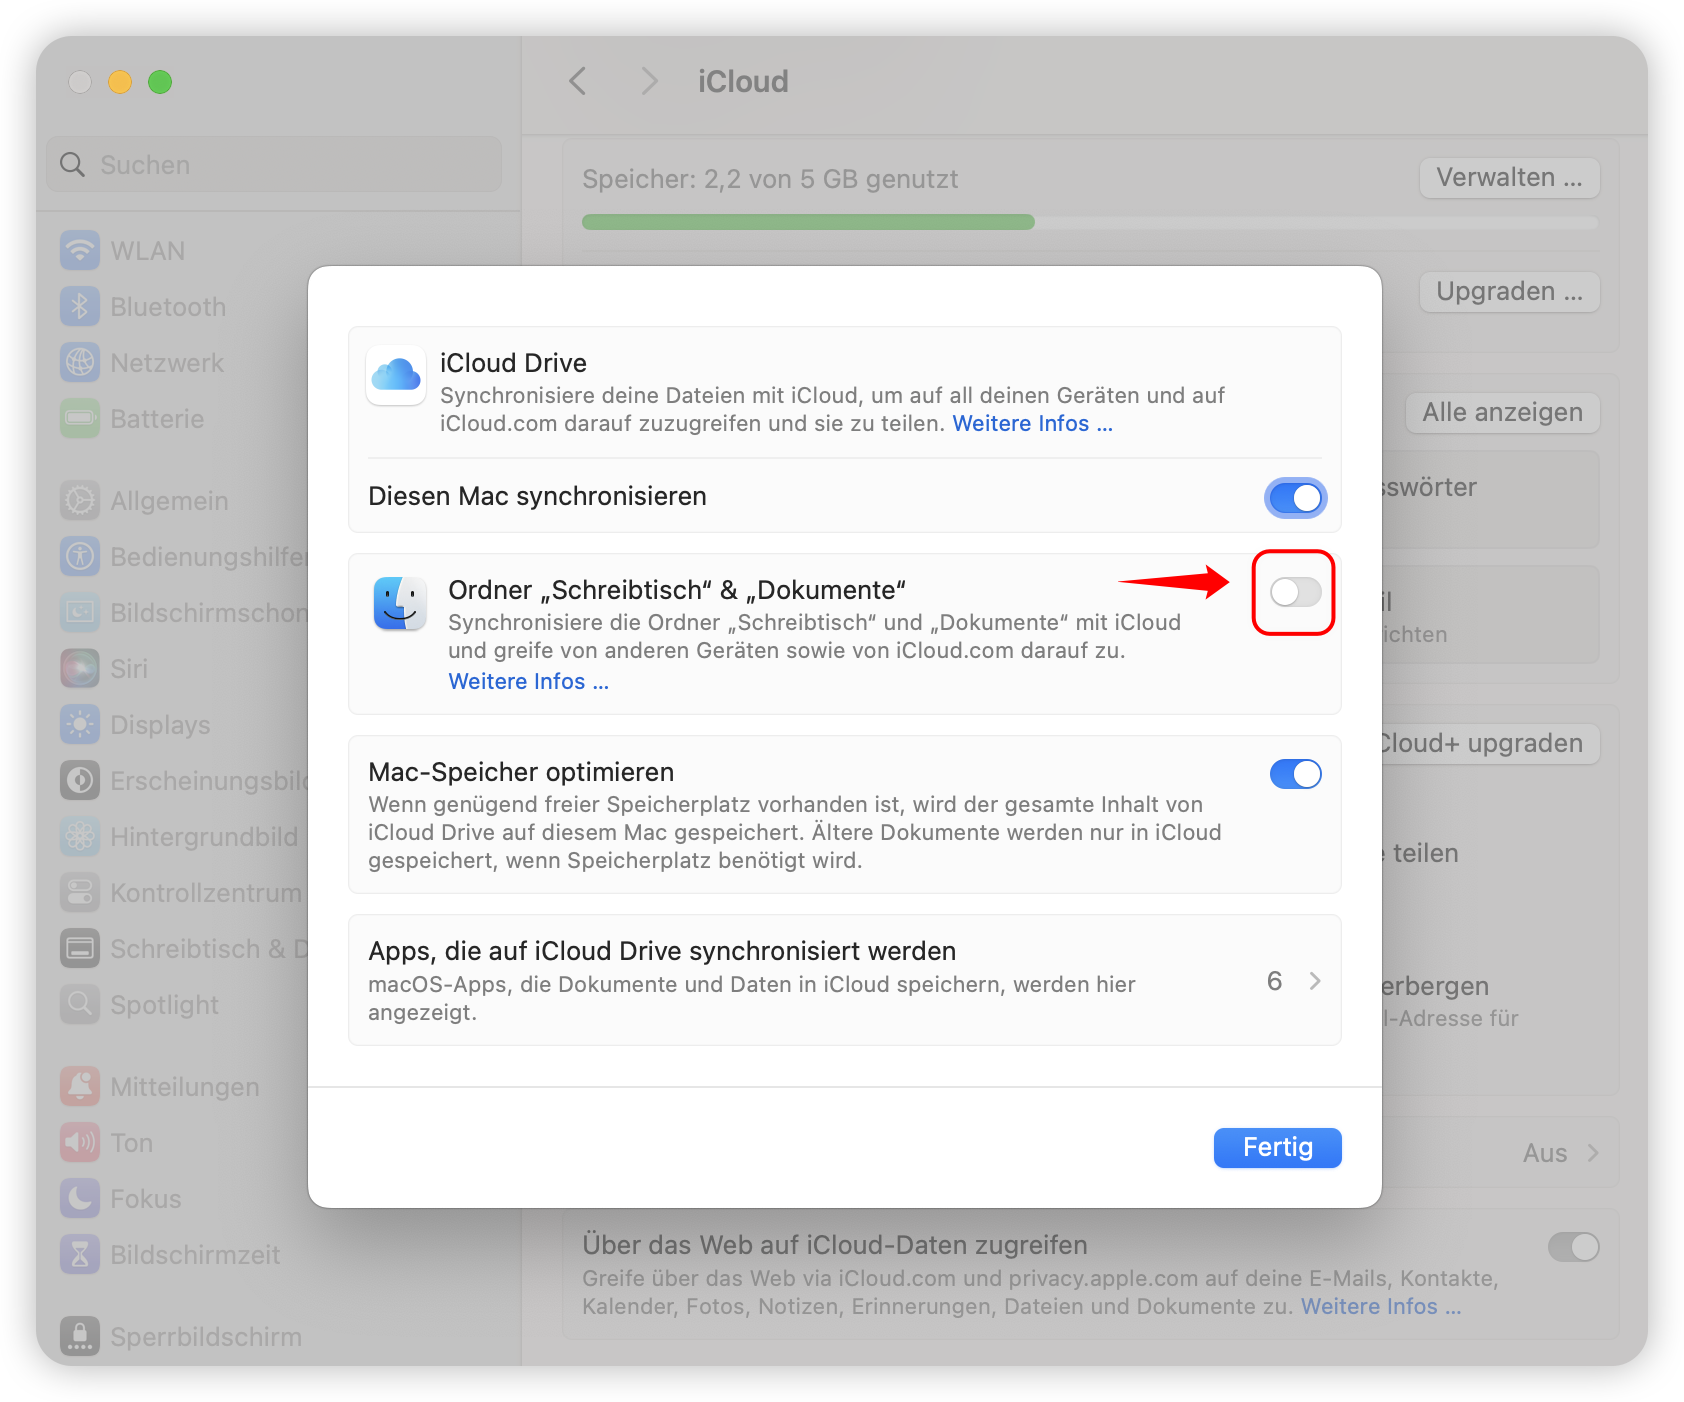This screenshot has height=1402, width=1684.
Task: Click the iCloud+ upgraden button
Action: coord(1491,744)
